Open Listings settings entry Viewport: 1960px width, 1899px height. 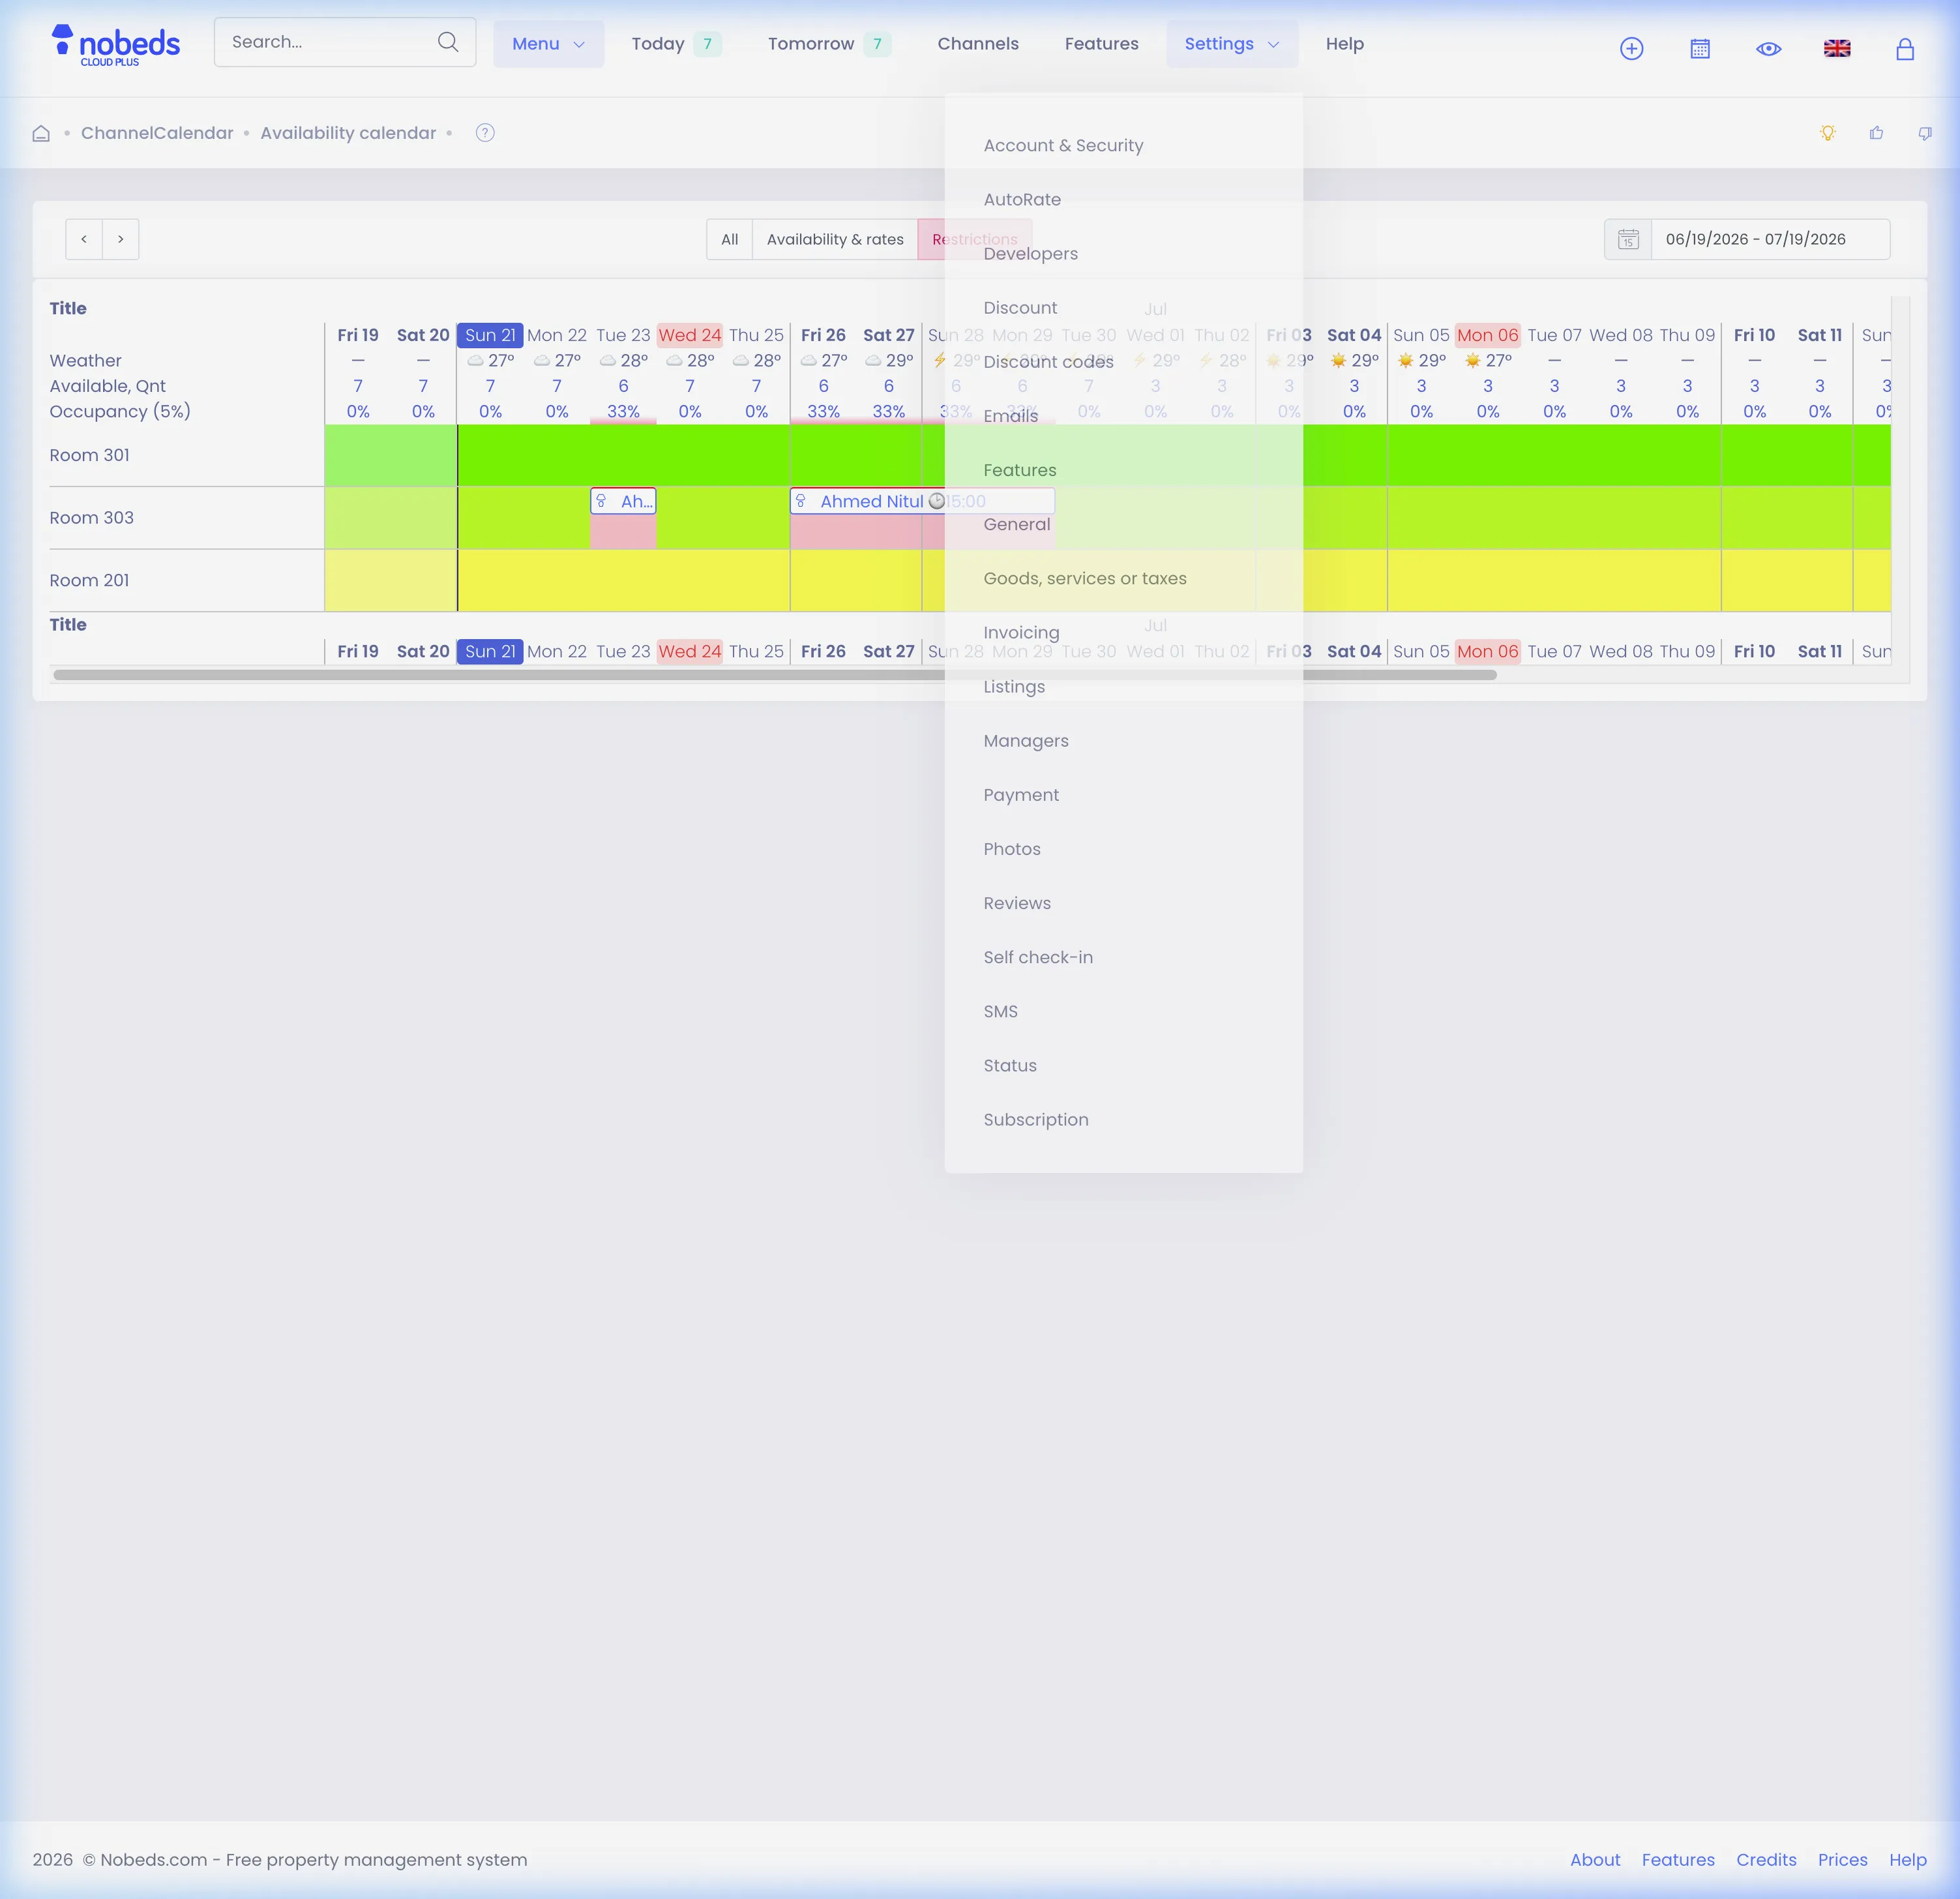click(1013, 687)
